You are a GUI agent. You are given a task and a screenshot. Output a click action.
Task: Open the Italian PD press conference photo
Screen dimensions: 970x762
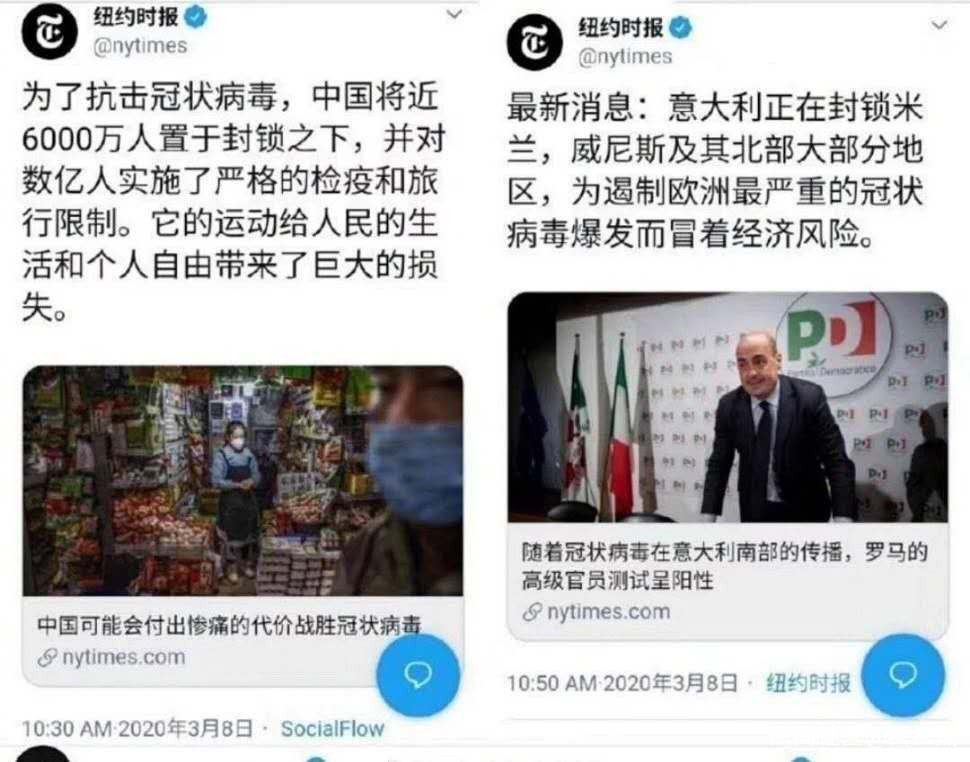(x=728, y=407)
